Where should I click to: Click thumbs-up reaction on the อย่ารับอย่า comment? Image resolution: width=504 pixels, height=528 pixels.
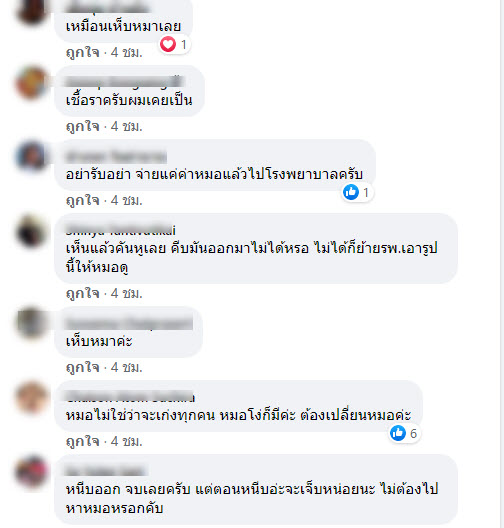point(351,192)
